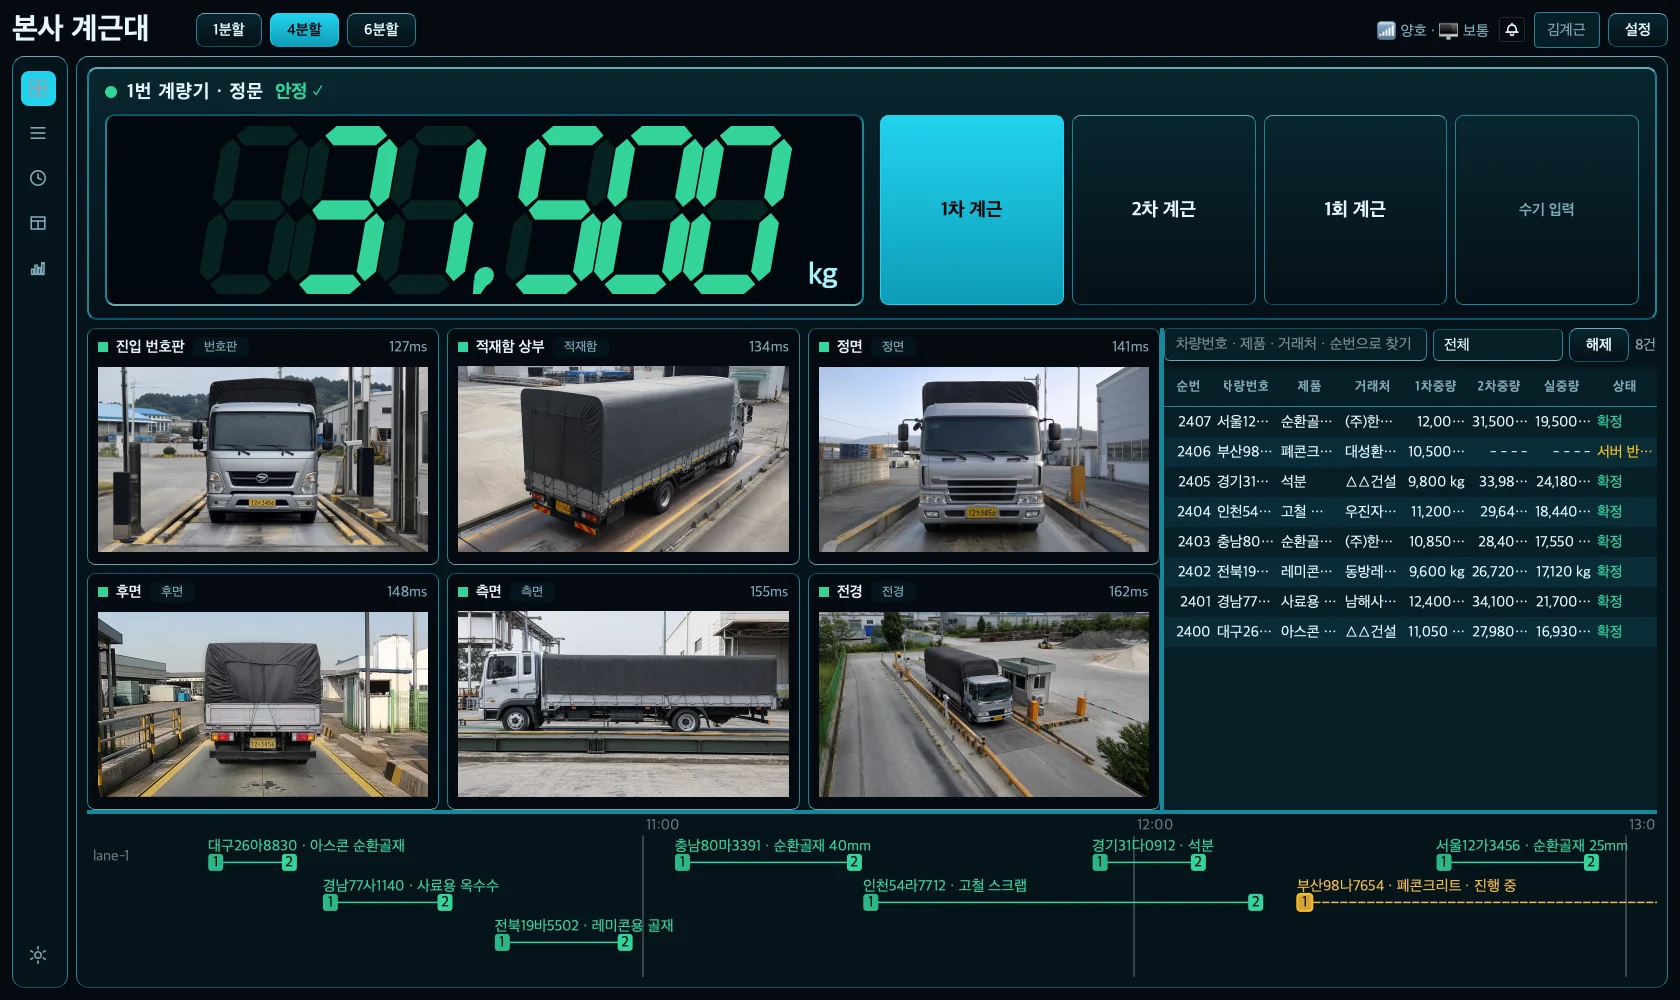
Task: Open the statistics bar chart icon in the sidebar
Action: [38, 268]
